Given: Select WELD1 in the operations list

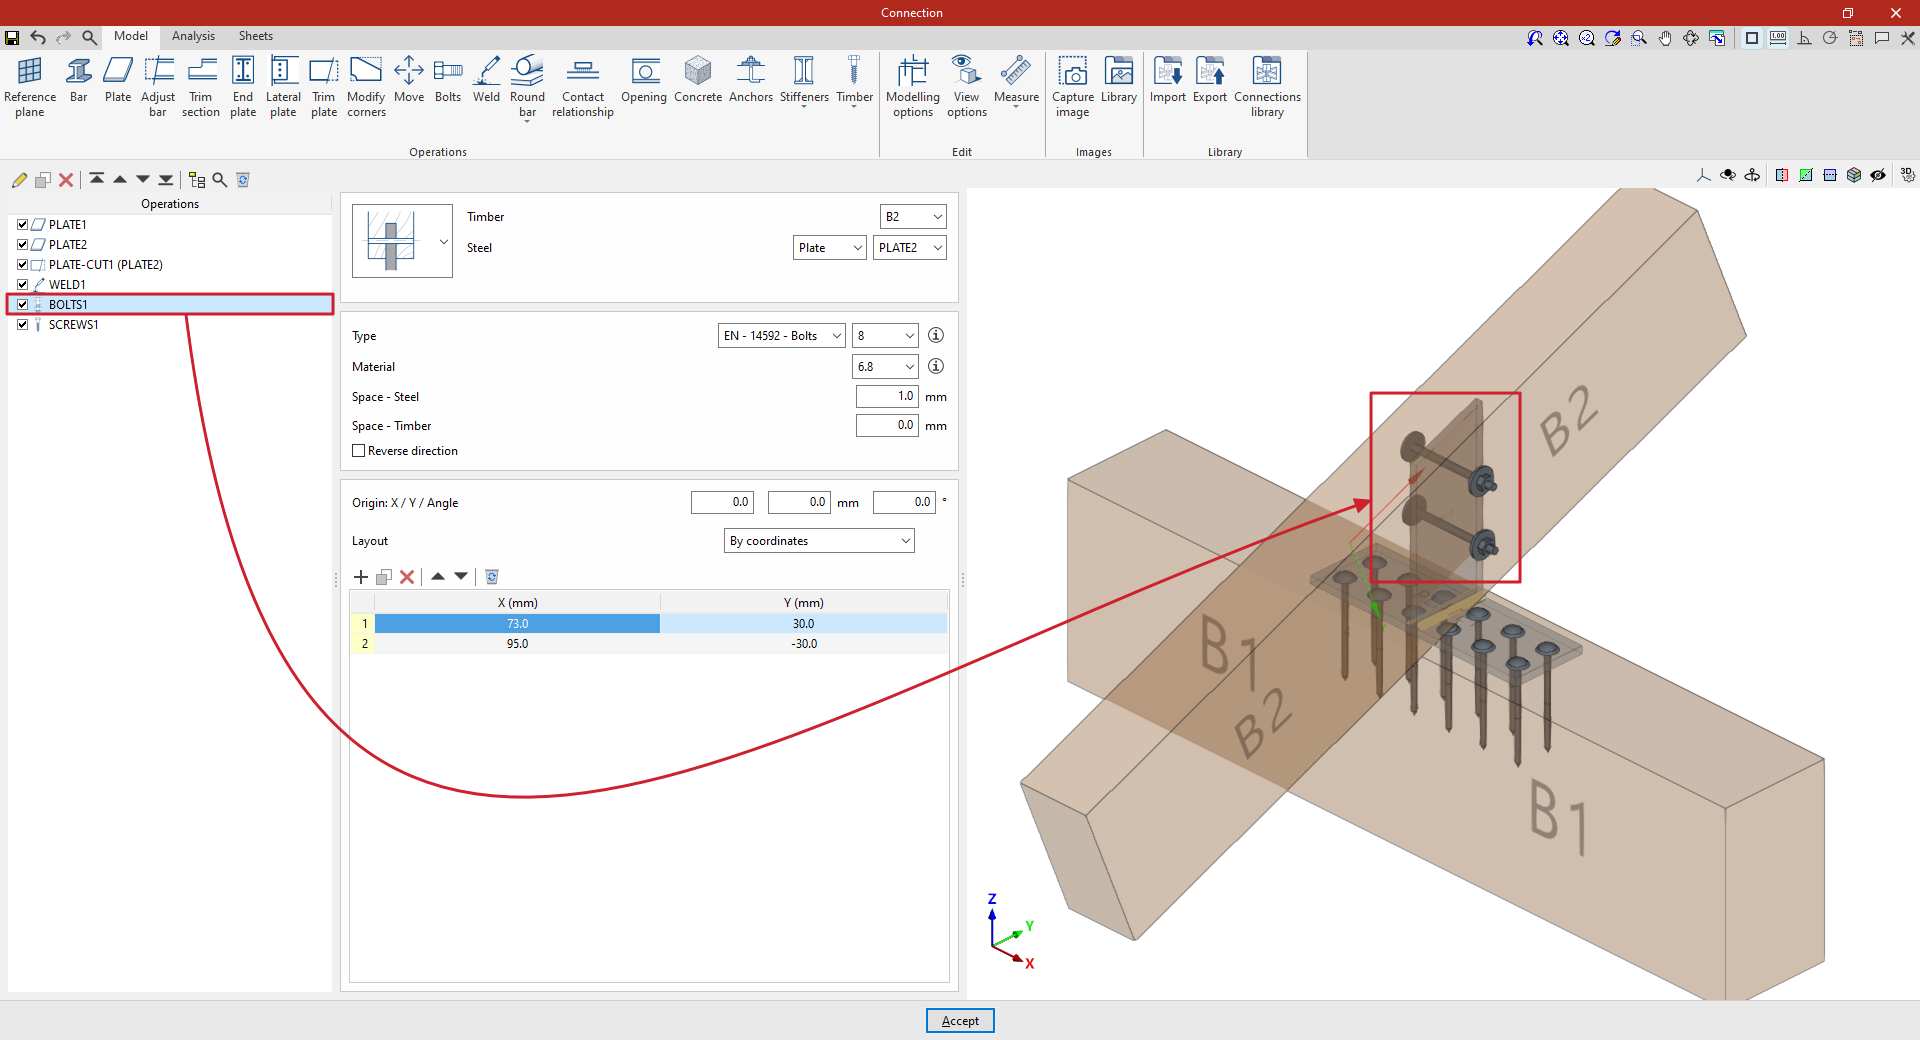Looking at the screenshot, I should [x=67, y=285].
